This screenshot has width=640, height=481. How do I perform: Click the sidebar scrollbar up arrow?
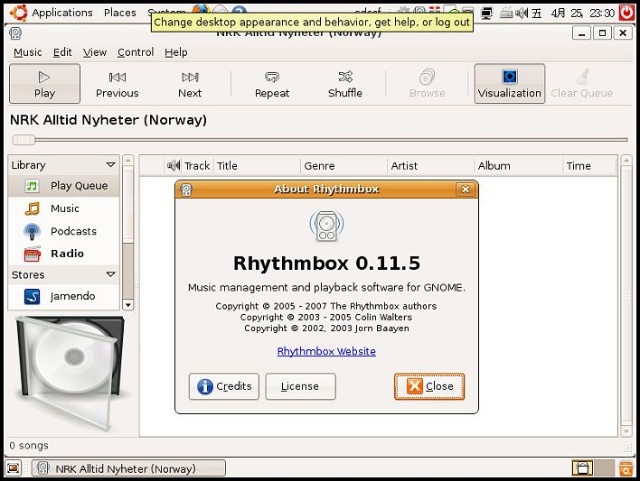[x=128, y=160]
